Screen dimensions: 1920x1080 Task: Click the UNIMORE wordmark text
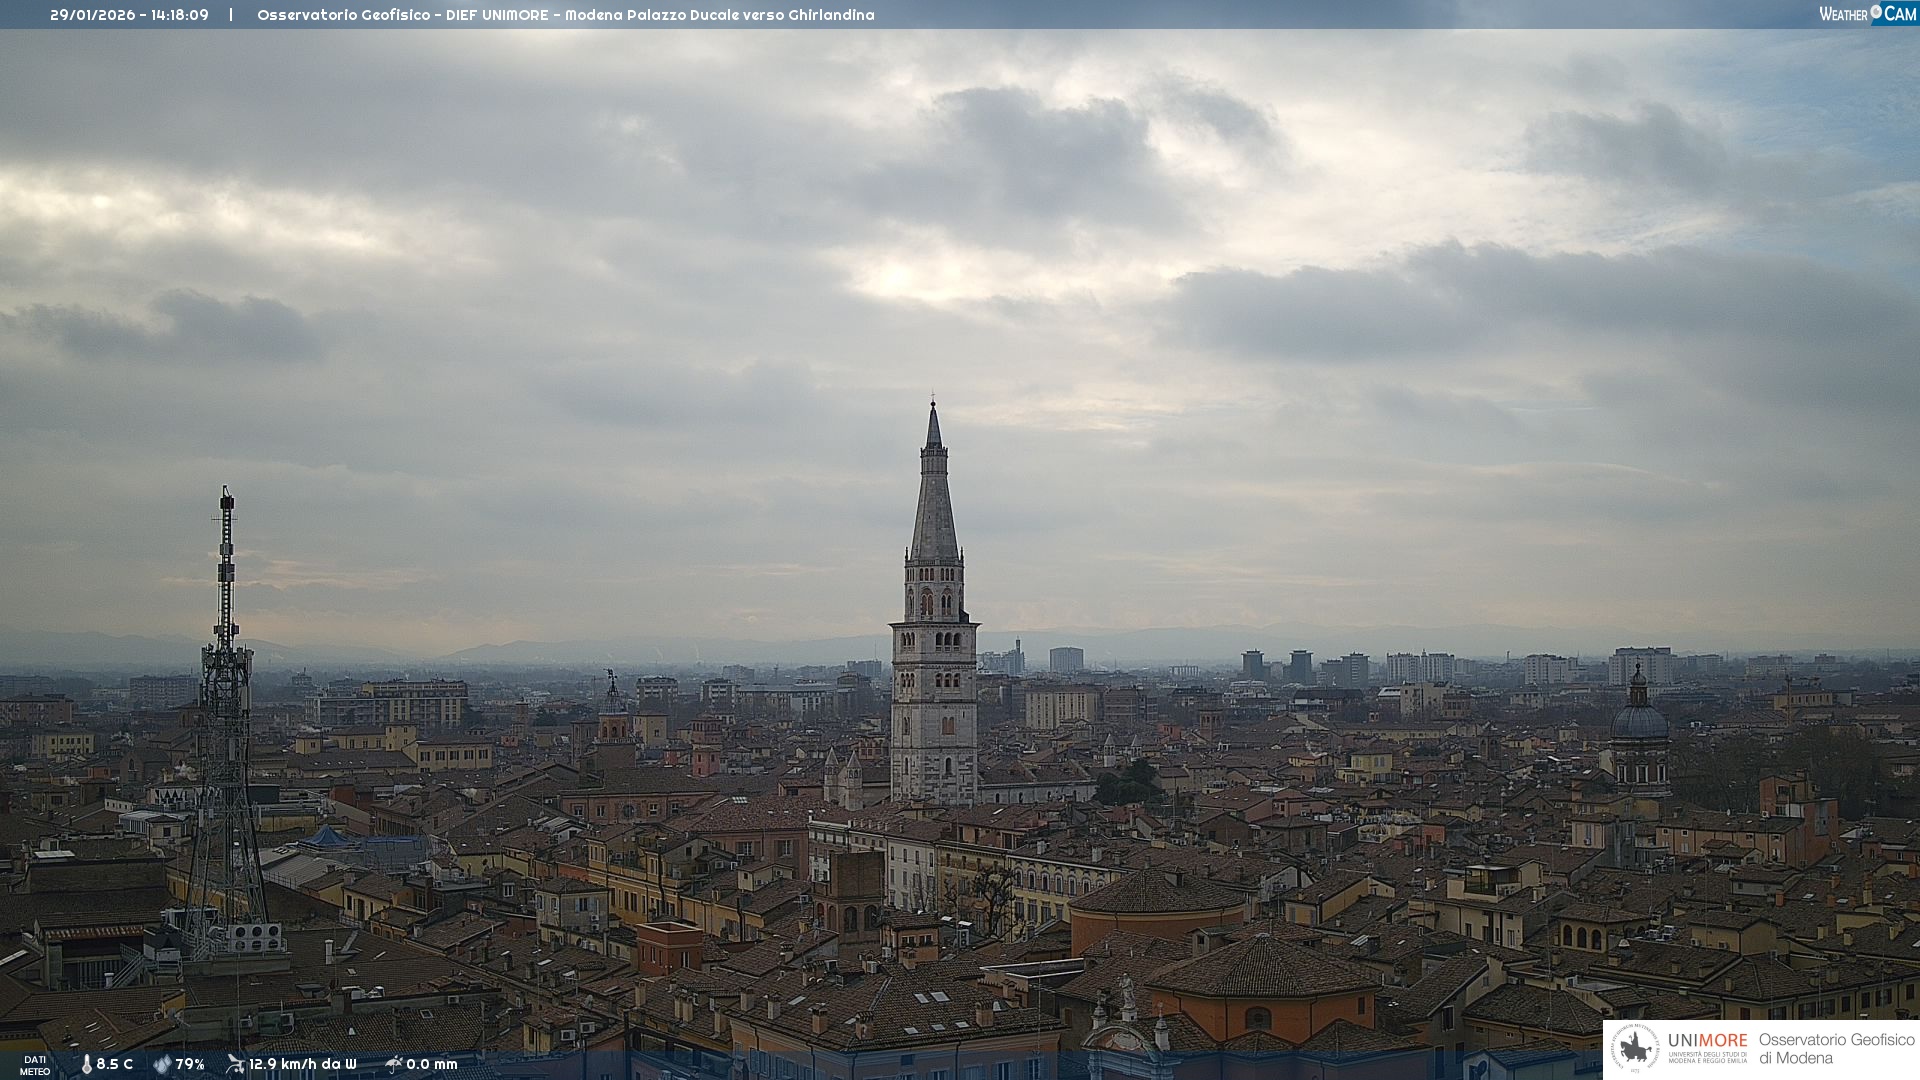[1707, 1041]
